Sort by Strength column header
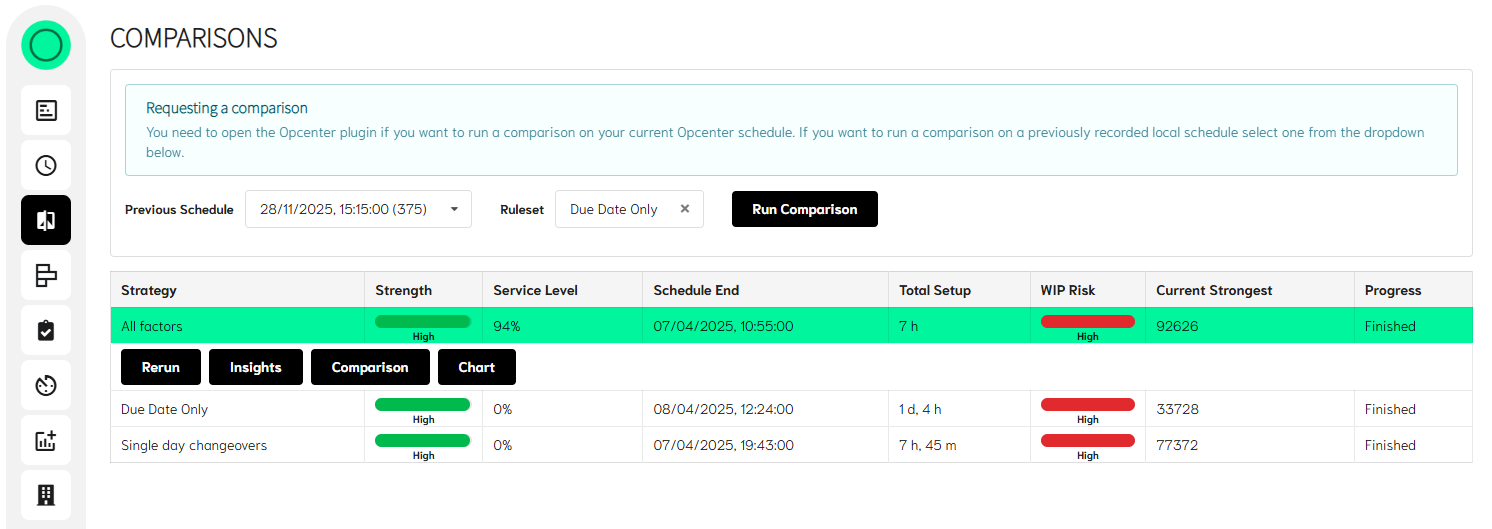 423,290
